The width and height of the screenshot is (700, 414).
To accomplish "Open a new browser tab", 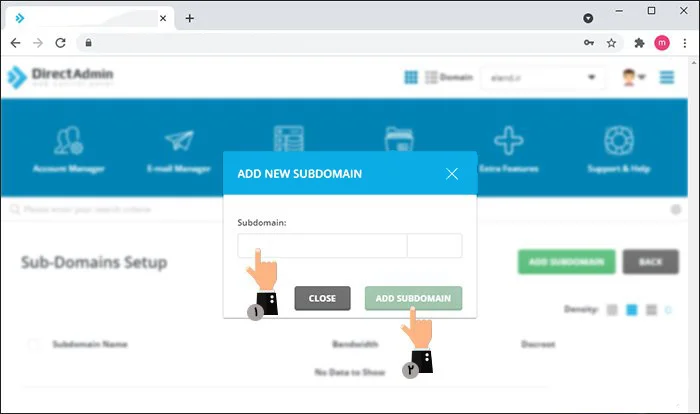I will pyautogui.click(x=190, y=18).
